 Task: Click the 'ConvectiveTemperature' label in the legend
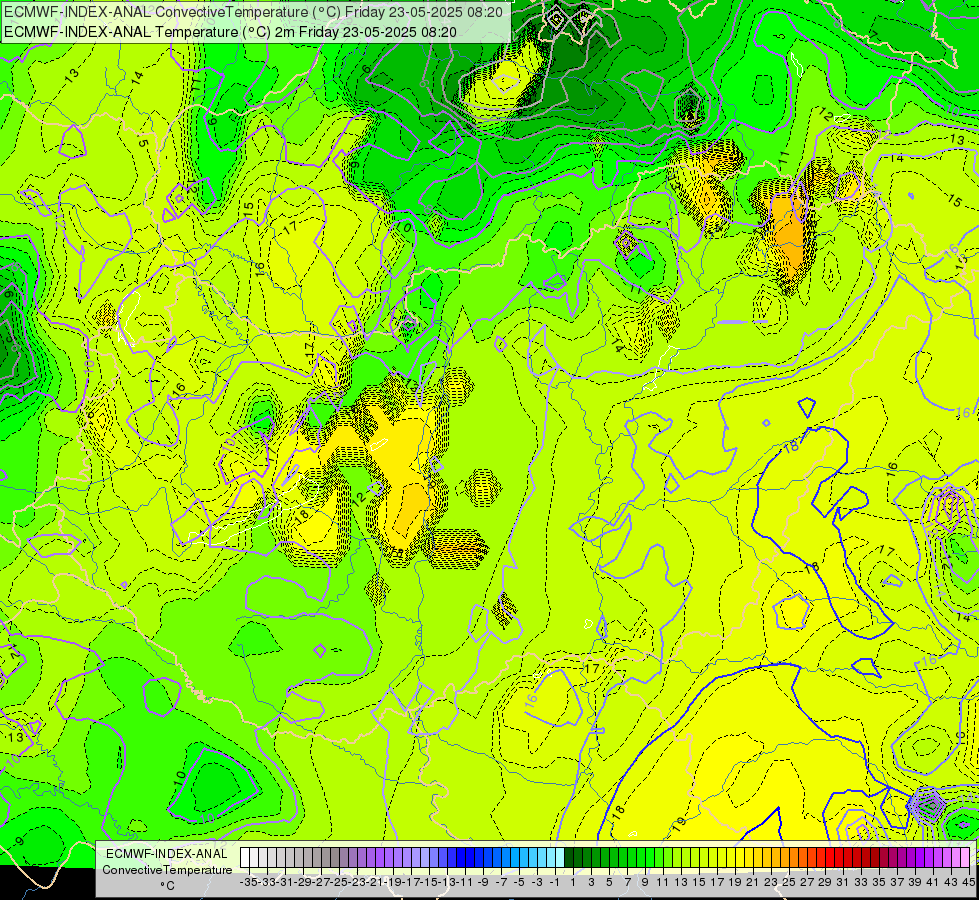tap(167, 869)
